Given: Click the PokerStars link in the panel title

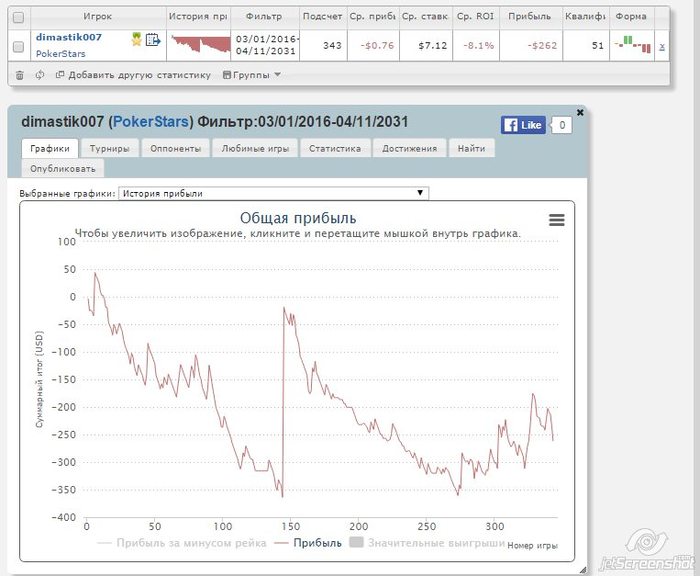Looking at the screenshot, I should 150,122.
